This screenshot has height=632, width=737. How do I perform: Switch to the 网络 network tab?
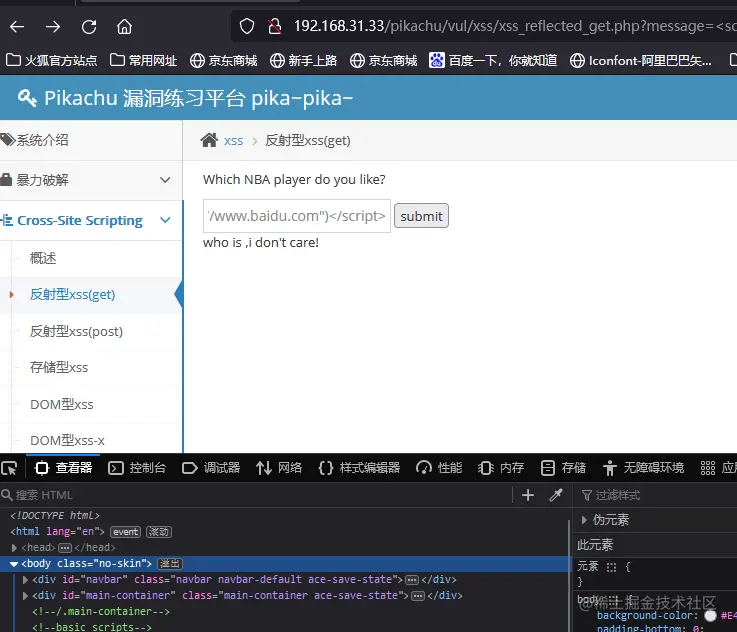[279, 468]
